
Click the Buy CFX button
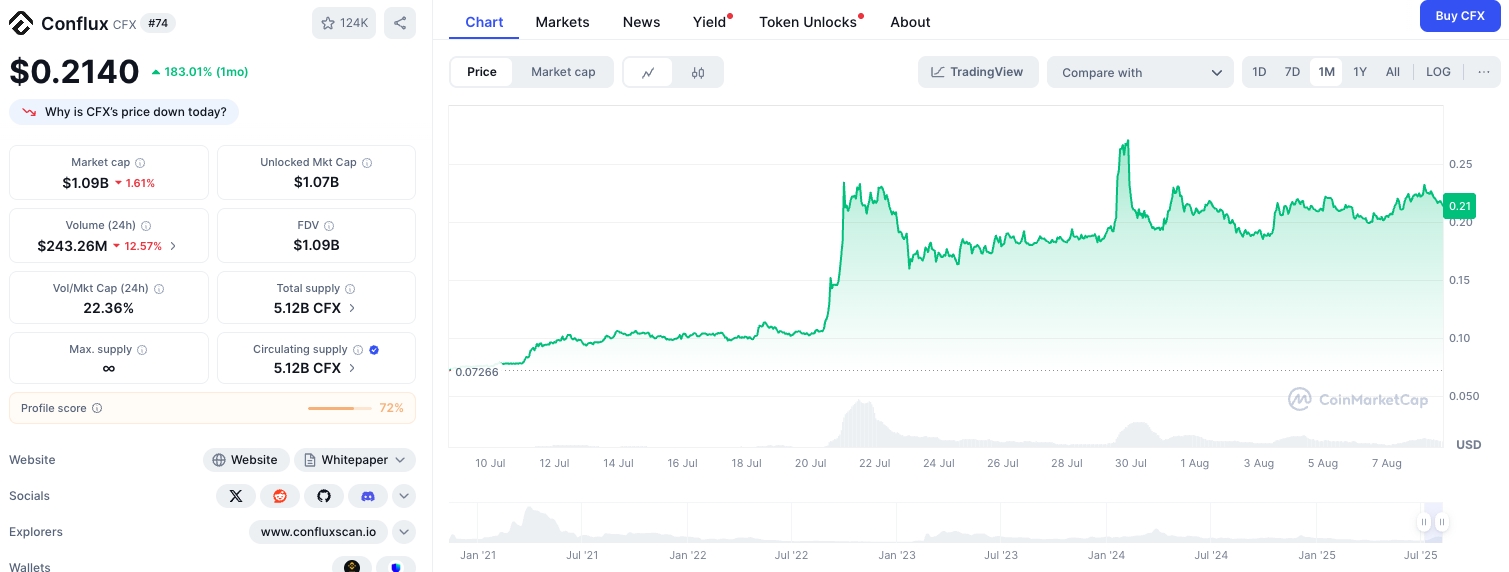[1460, 16]
